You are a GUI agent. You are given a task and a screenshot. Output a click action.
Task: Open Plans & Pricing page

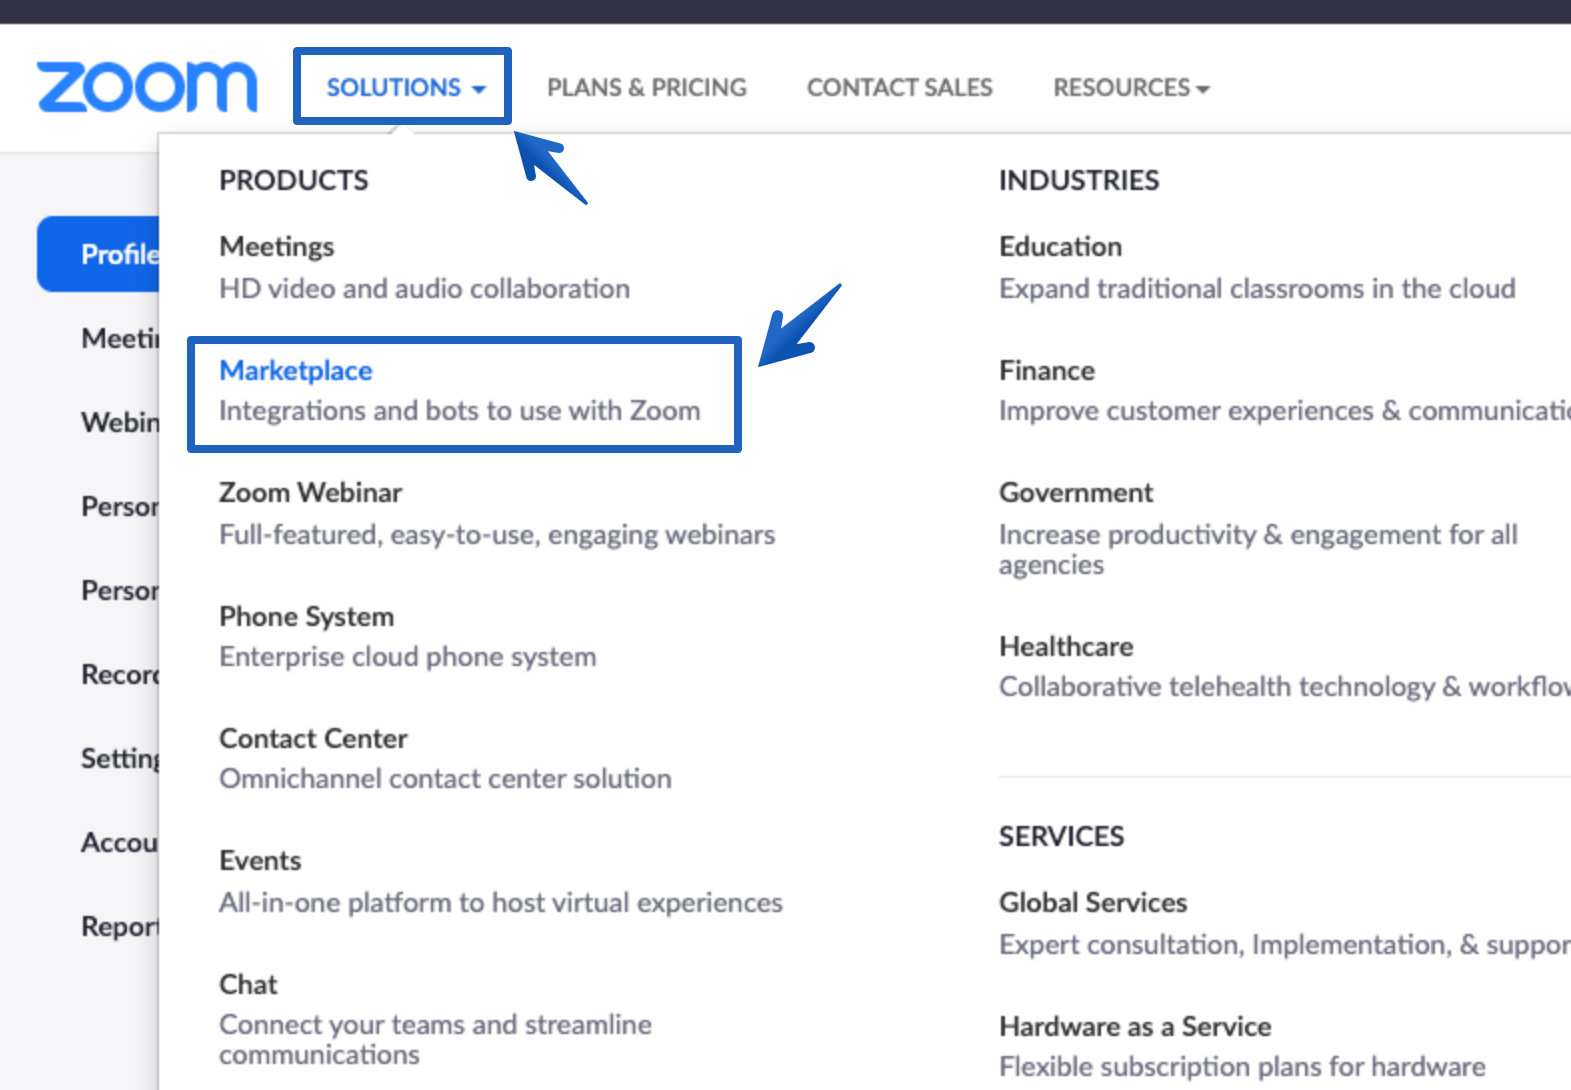pyautogui.click(x=646, y=88)
